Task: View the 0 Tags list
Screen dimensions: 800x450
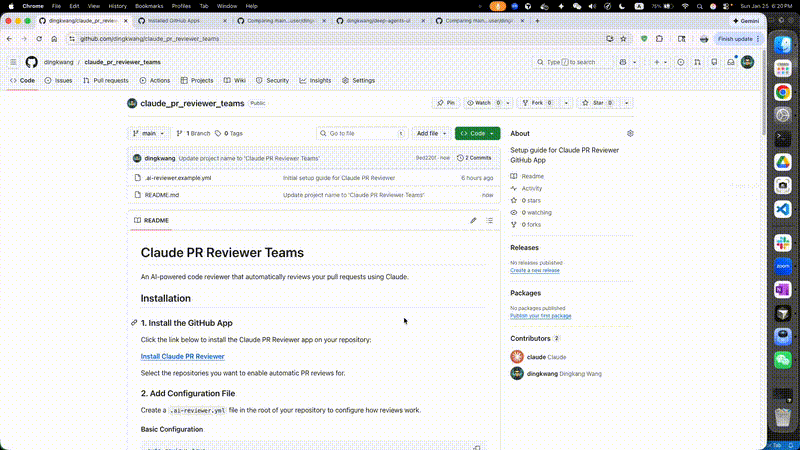Action: pos(229,133)
